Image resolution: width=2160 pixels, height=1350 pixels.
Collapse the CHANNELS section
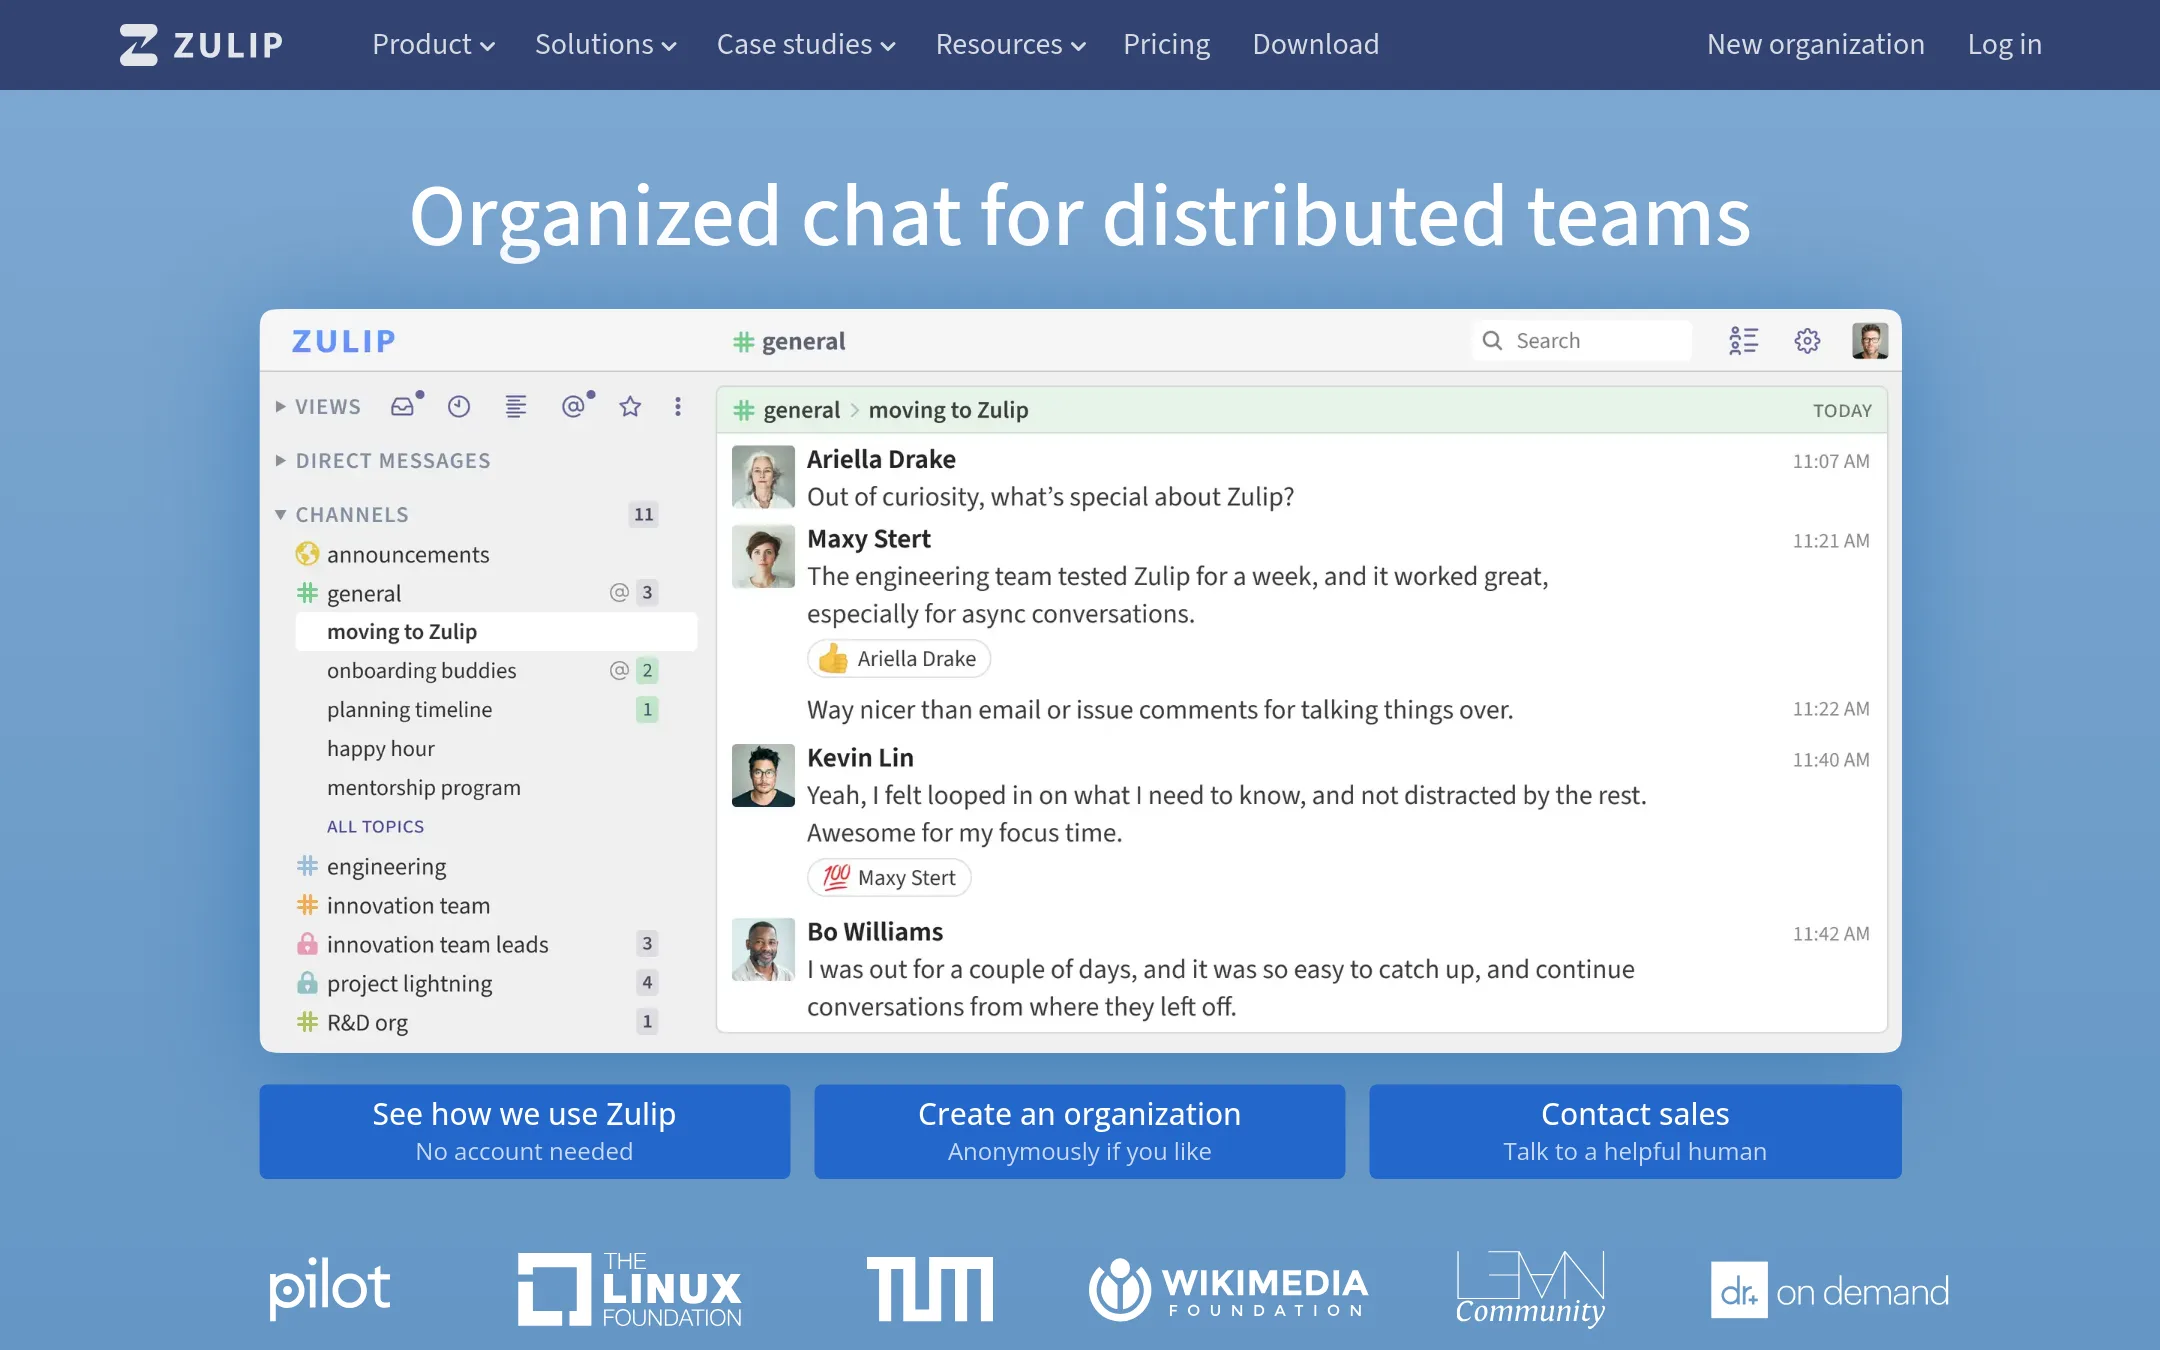342,515
